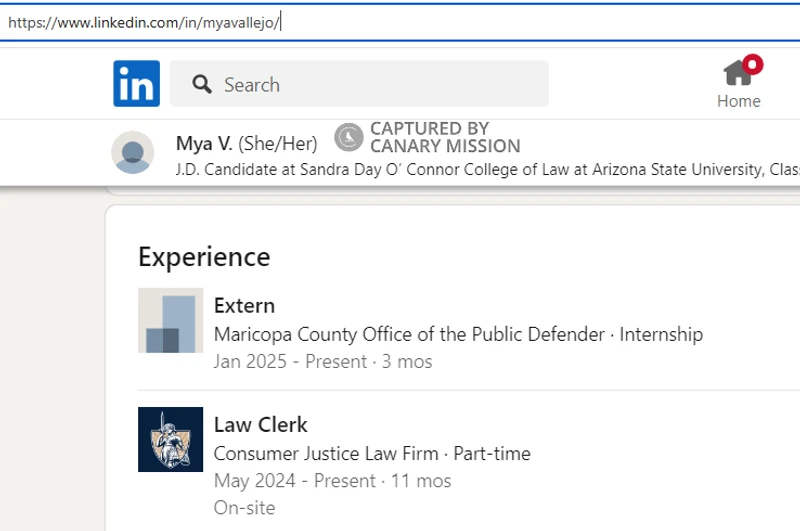
Task: Click the J.D. Candidate headline text
Action: (487, 169)
